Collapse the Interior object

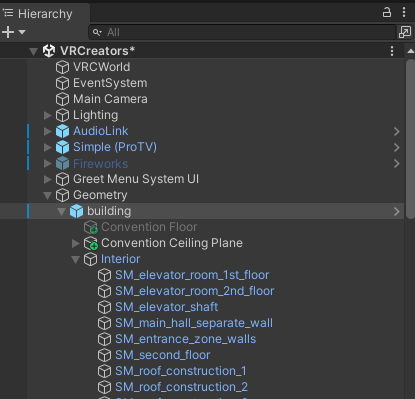tap(76, 260)
